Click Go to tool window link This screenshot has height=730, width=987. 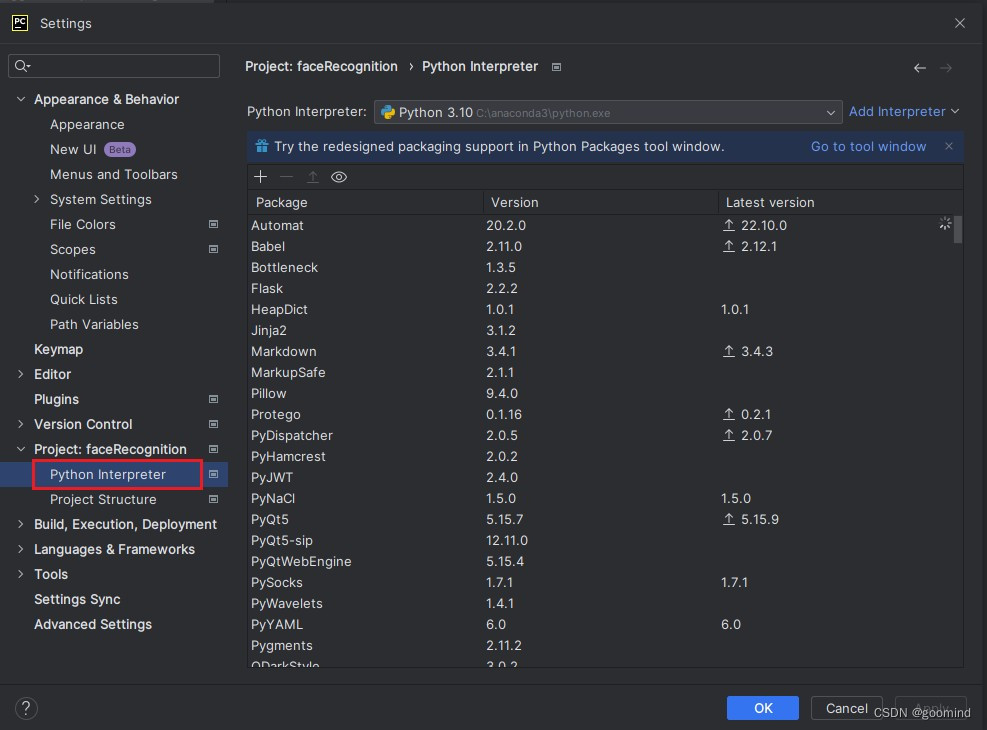pyautogui.click(x=869, y=146)
